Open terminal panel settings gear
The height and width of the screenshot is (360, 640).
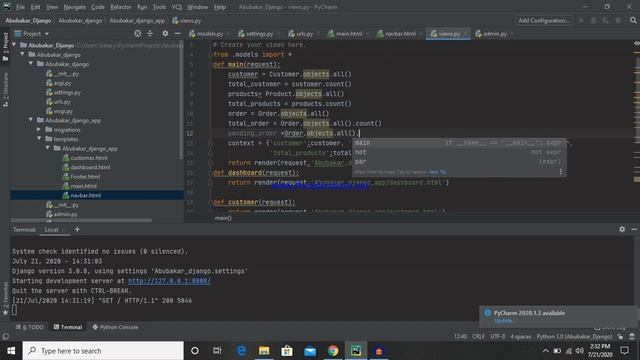[622, 229]
